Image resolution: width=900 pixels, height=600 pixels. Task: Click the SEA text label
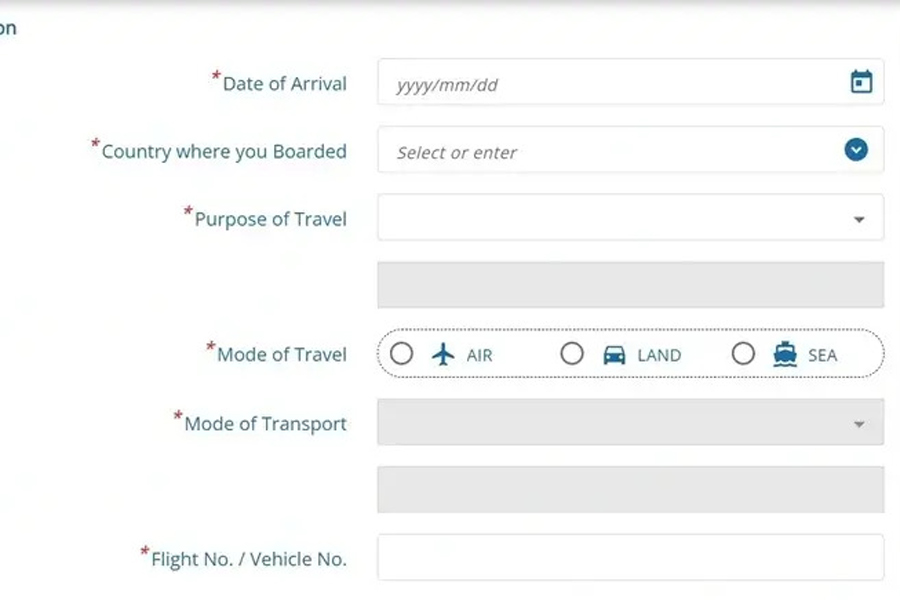pyautogui.click(x=822, y=355)
